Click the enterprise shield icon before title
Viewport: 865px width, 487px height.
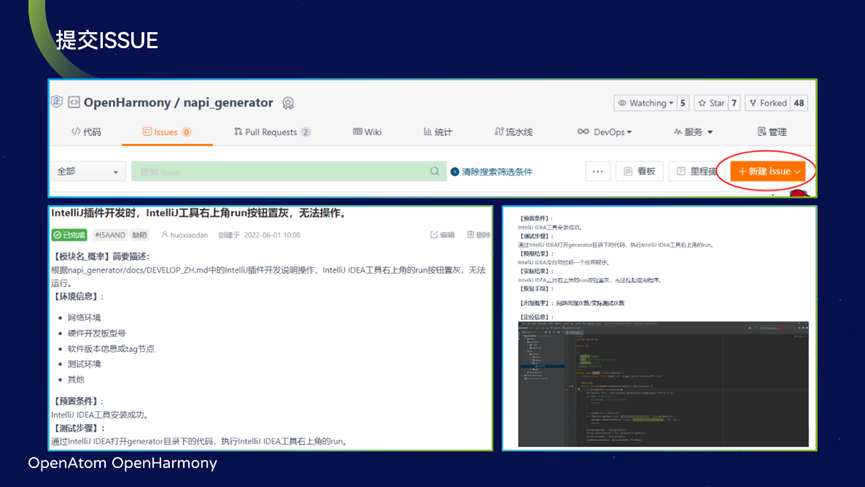coord(57,101)
